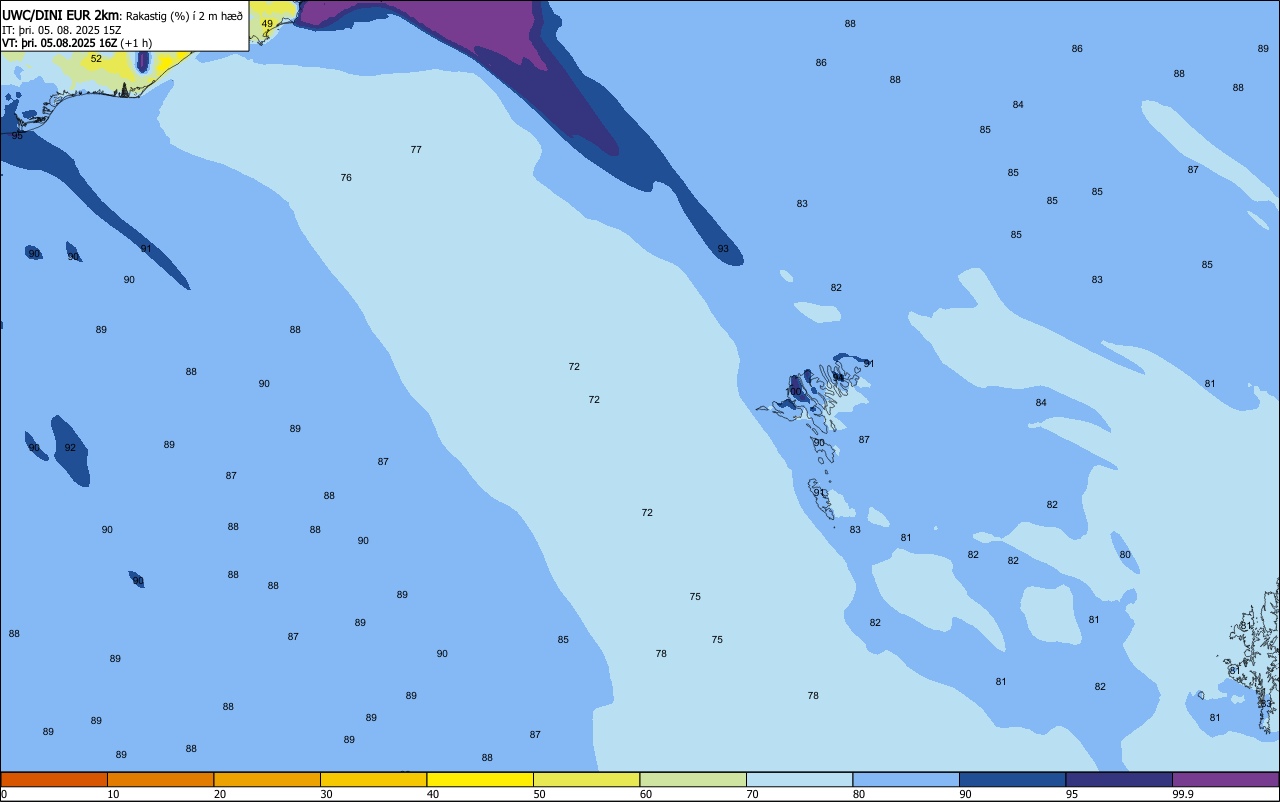Click the legend tick label '70'

click(x=752, y=794)
